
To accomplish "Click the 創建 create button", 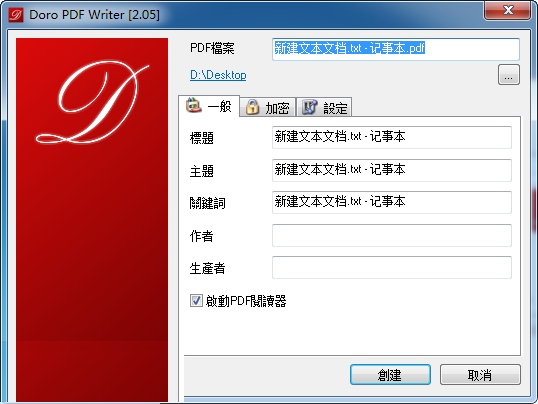I will [x=390, y=374].
